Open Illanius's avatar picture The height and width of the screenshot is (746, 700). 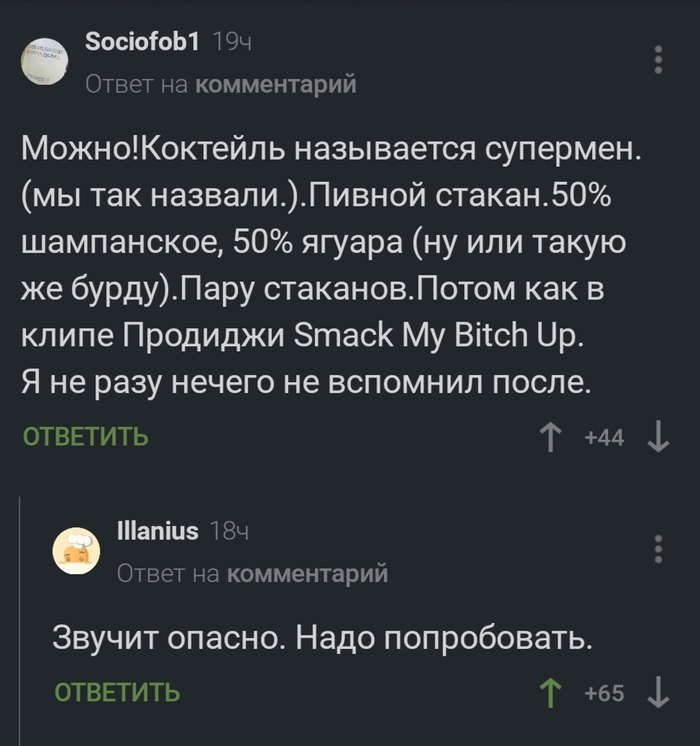tap(76, 551)
